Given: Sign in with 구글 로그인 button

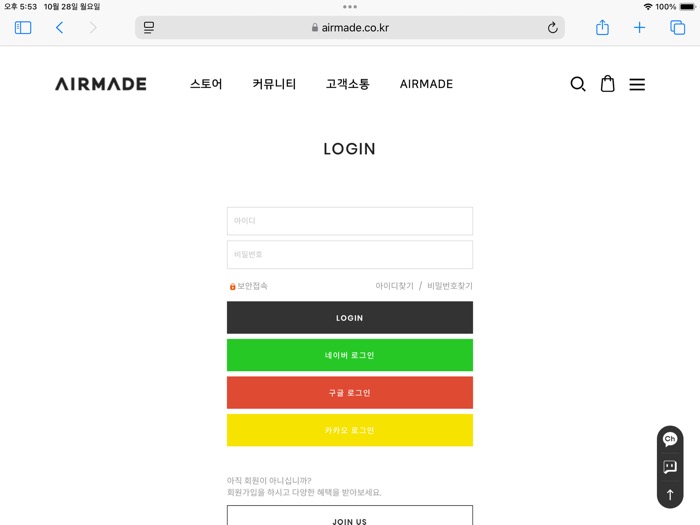Looking at the screenshot, I should pos(350,392).
